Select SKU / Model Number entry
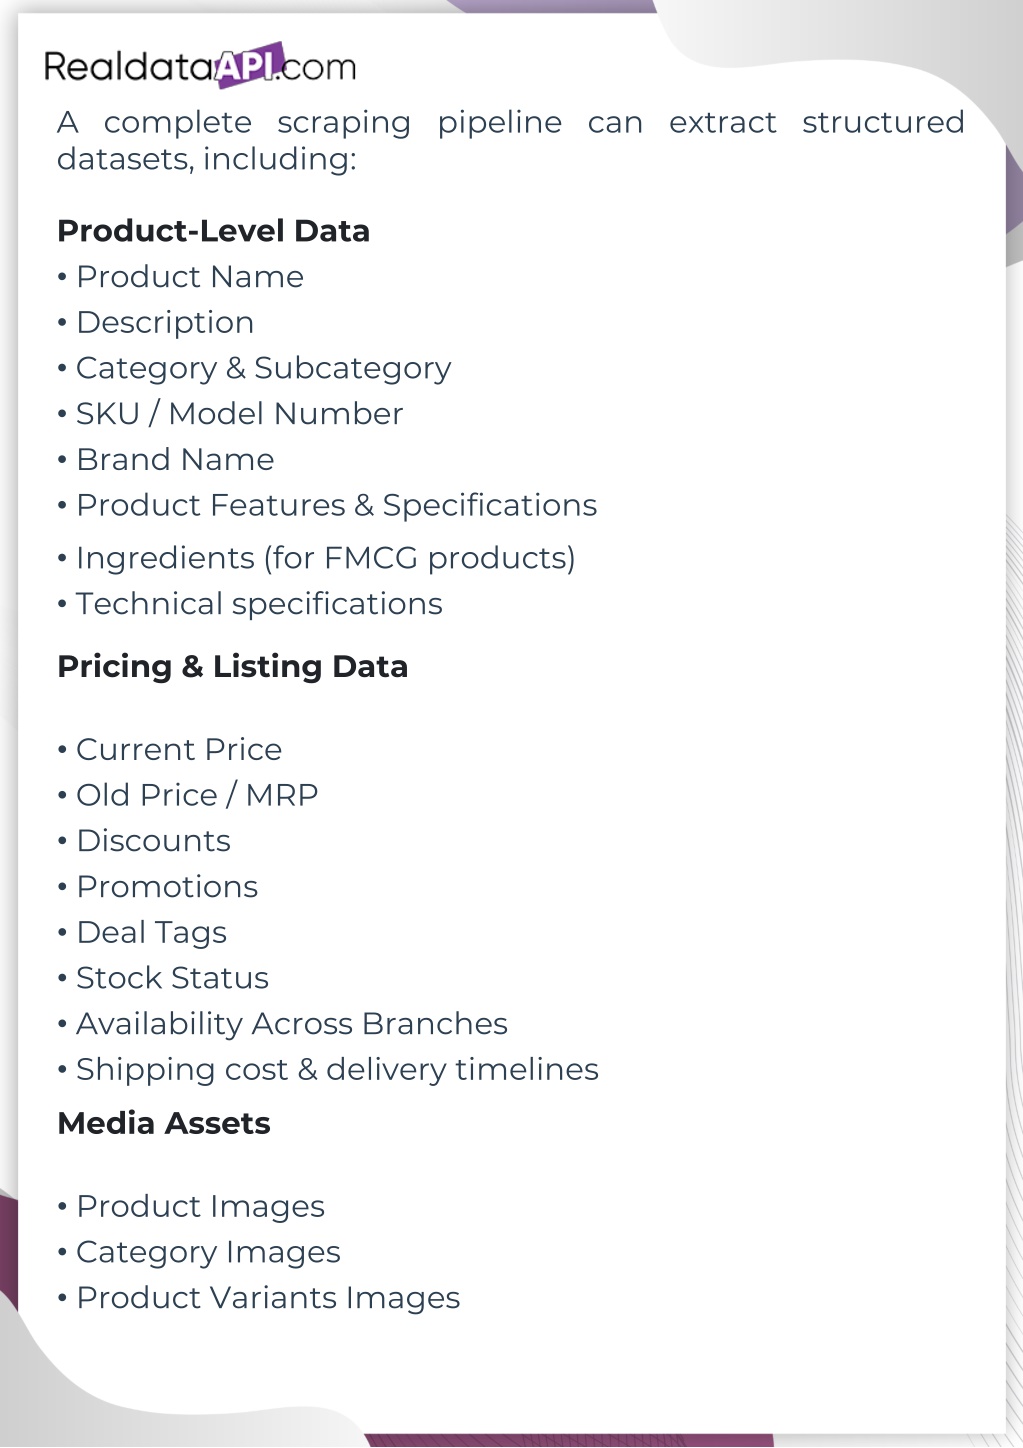The image size is (1023, 1448). point(239,414)
